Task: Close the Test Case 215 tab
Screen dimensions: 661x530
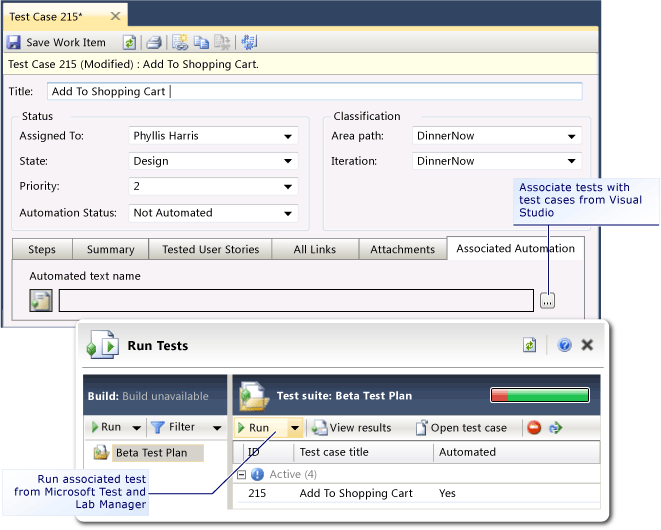Action: point(115,16)
